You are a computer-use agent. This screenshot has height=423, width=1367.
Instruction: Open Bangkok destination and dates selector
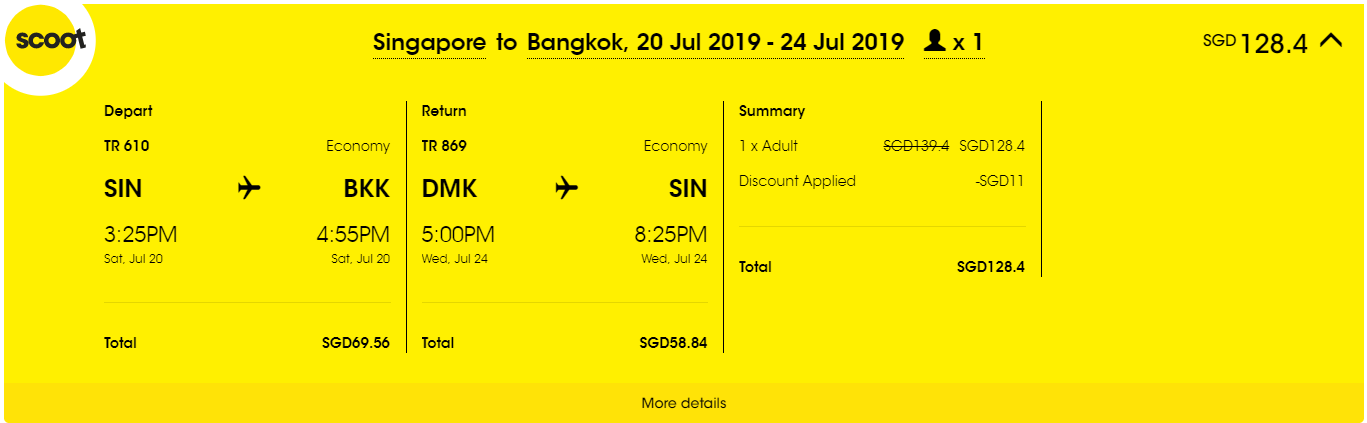(715, 43)
